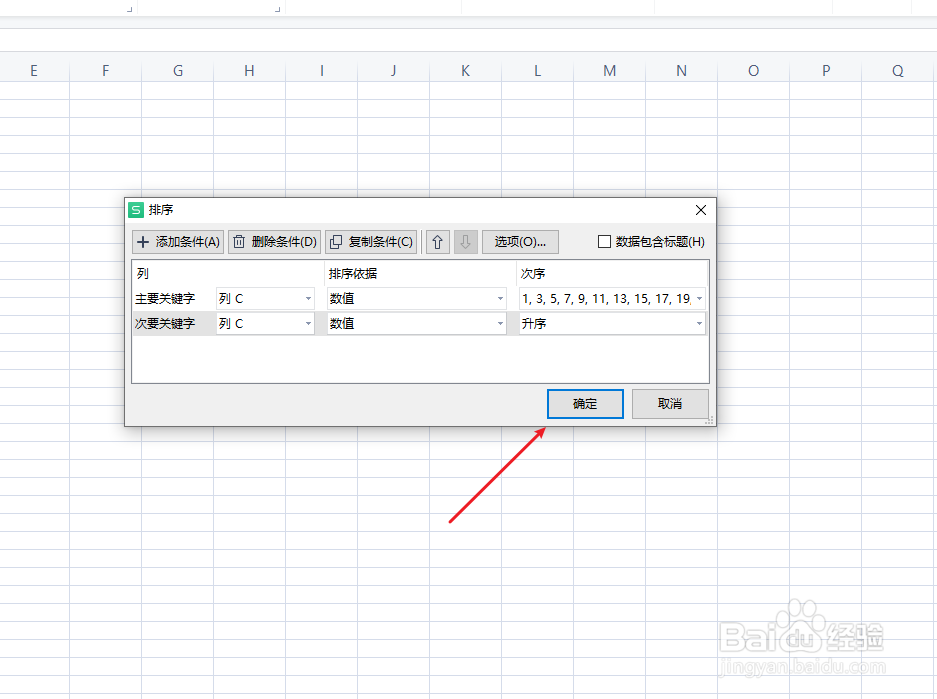
Task: Open the 排序依据 dropdown for primary key
Action: [x=501, y=298]
